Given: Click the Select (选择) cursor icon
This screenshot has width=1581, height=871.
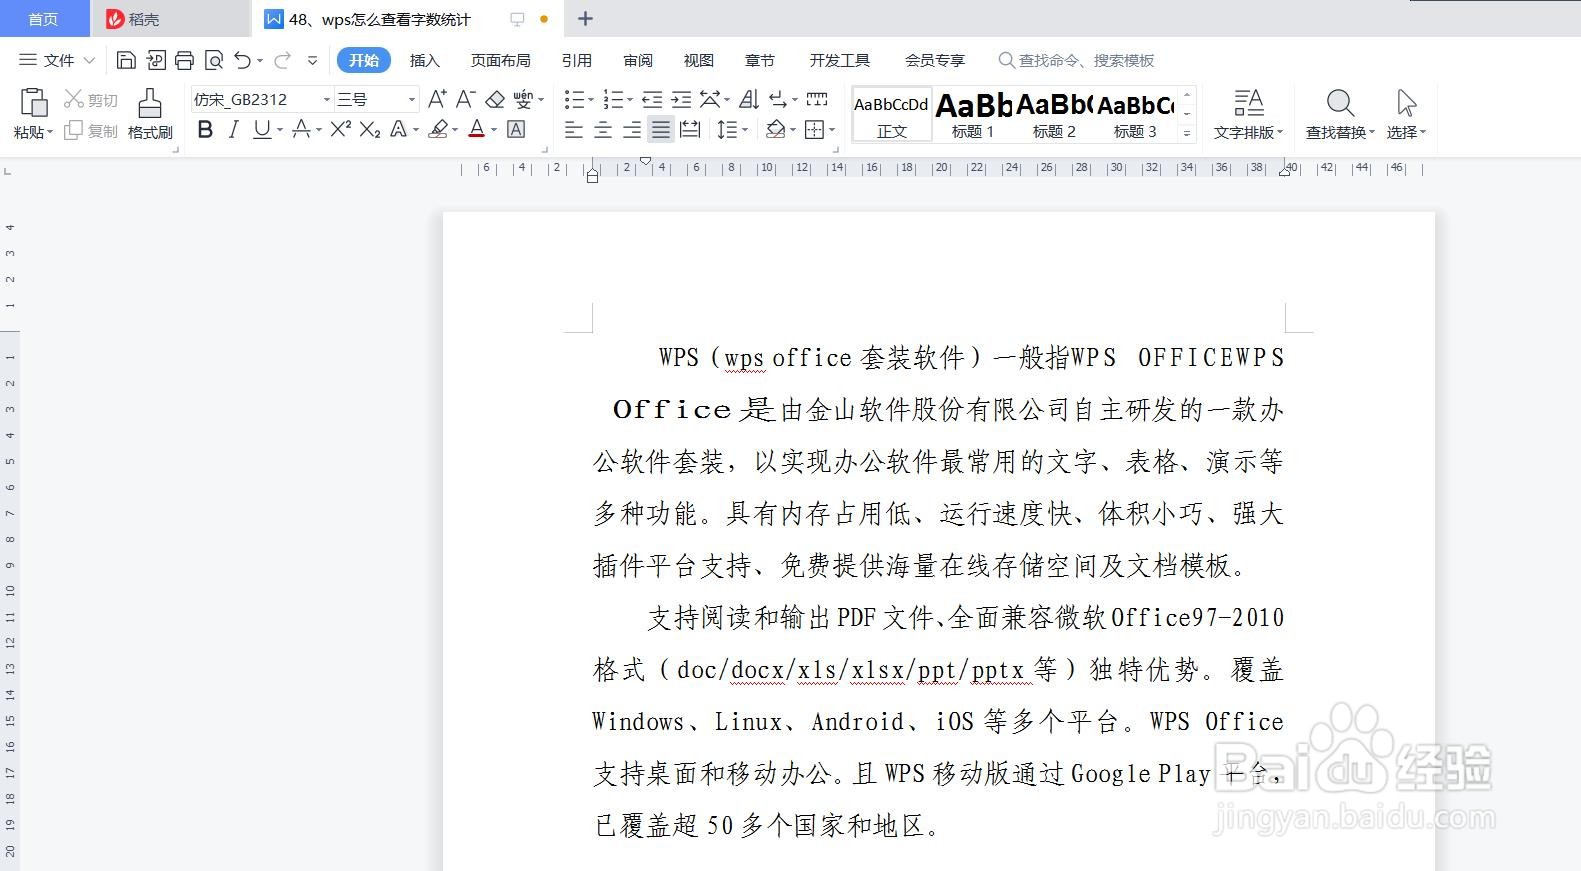Looking at the screenshot, I should coord(1406,102).
